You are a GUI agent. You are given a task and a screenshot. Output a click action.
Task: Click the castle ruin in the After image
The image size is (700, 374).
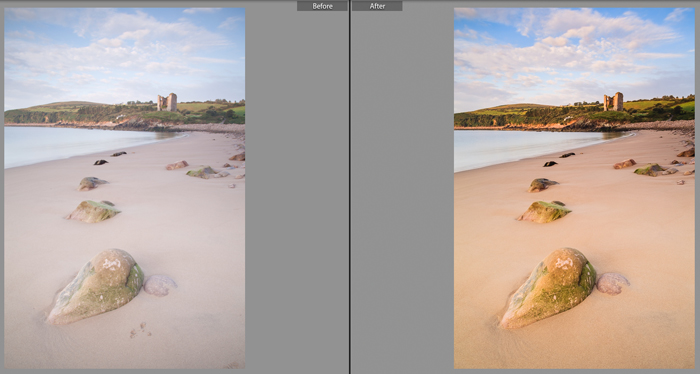click(613, 102)
